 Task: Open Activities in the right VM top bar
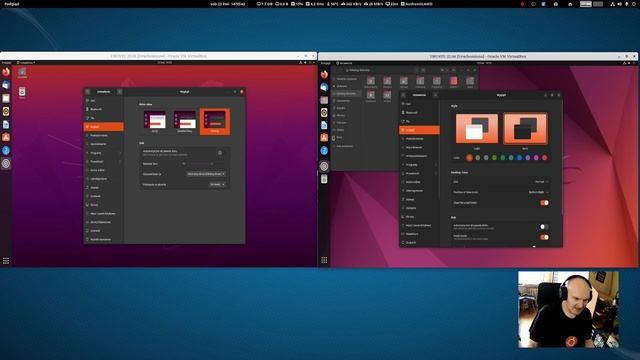click(325, 63)
